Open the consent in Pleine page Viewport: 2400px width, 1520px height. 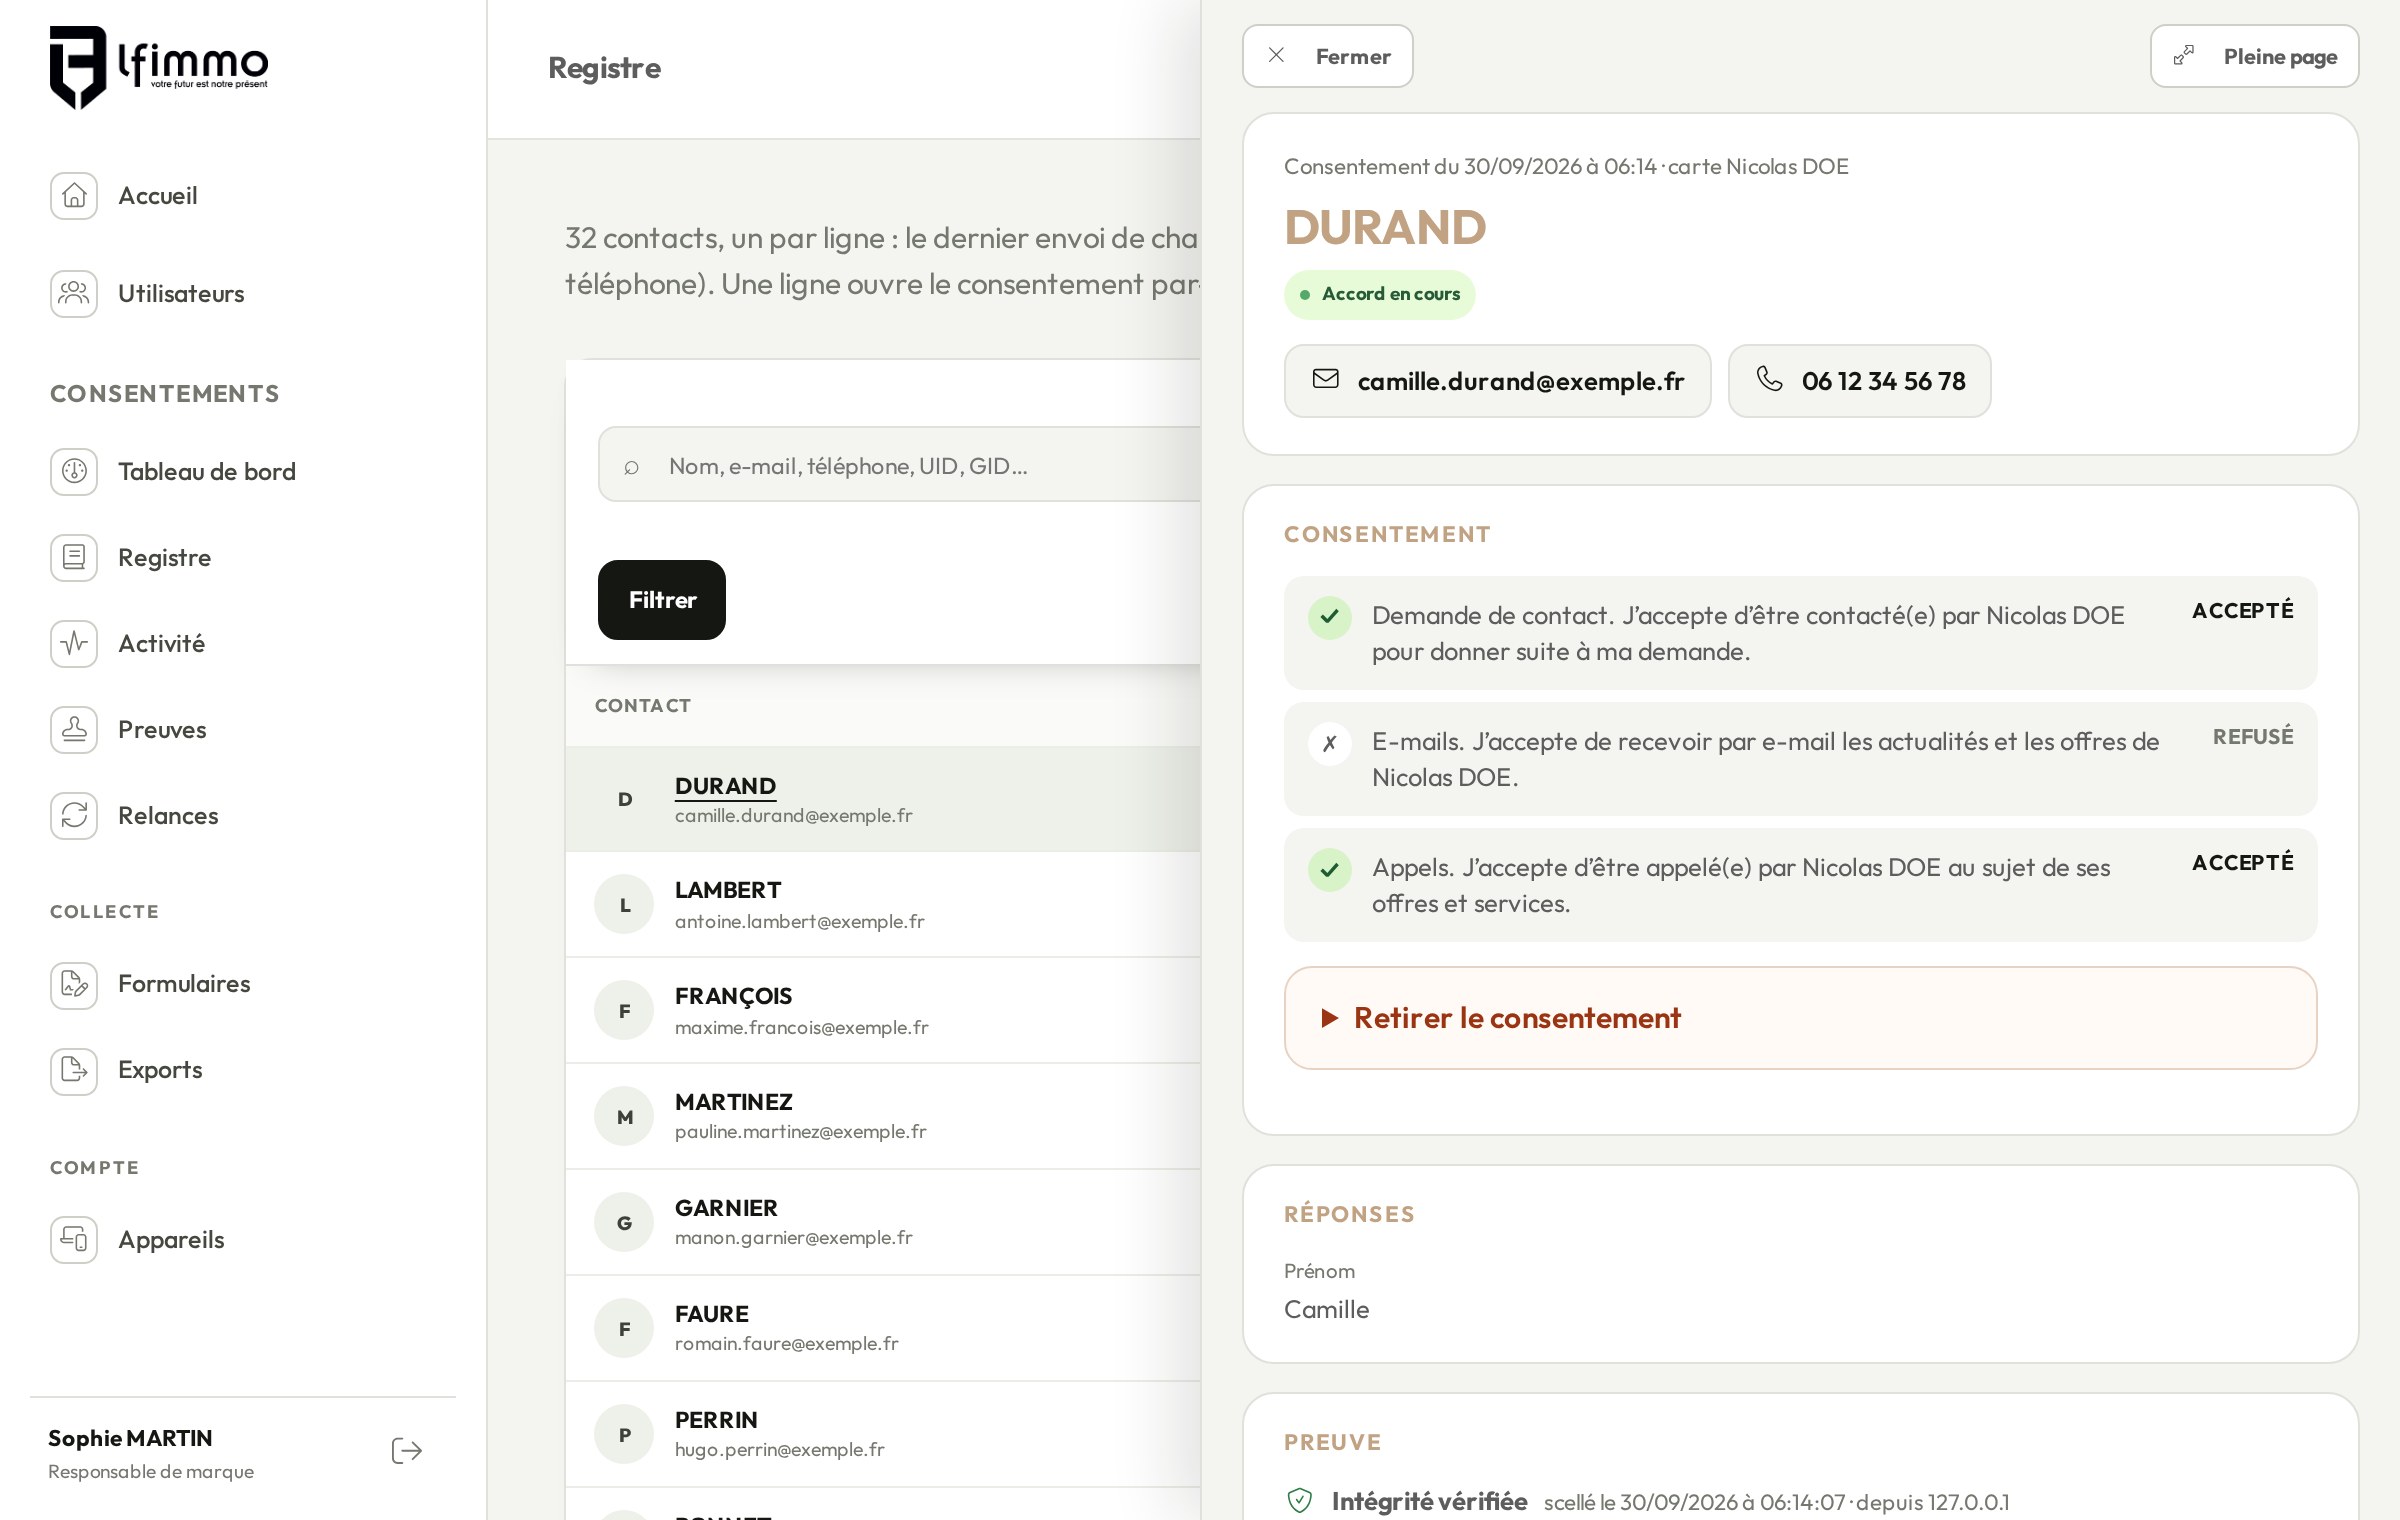tap(2254, 56)
